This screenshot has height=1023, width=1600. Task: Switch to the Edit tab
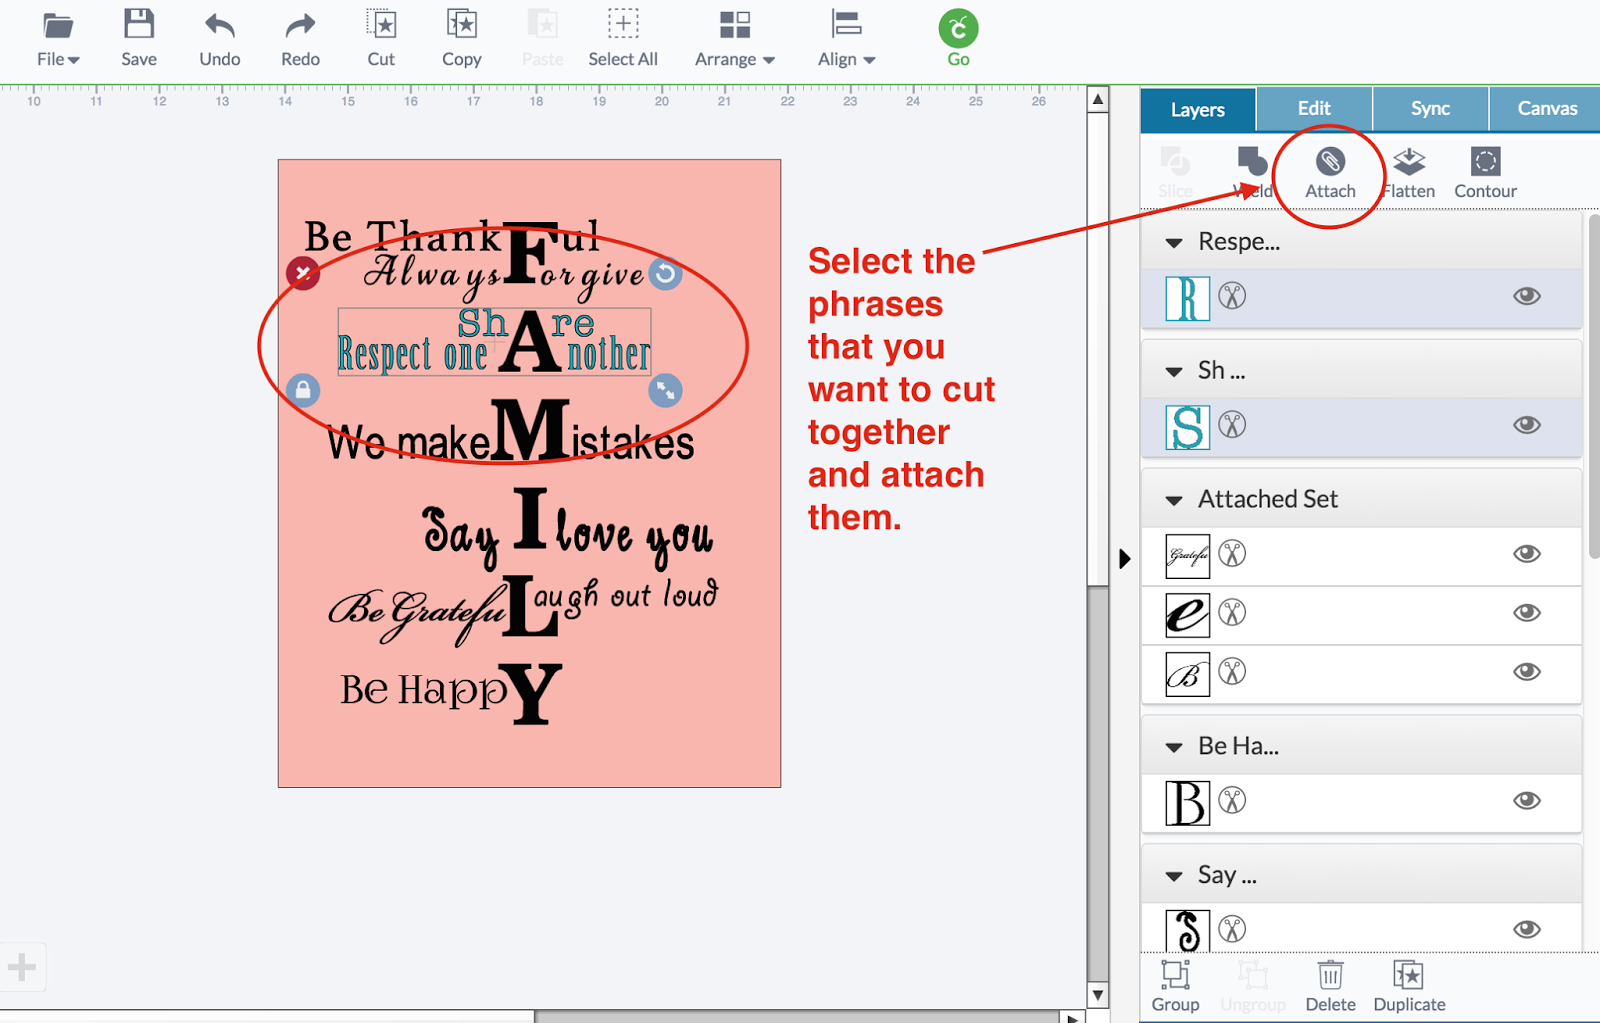click(1314, 108)
